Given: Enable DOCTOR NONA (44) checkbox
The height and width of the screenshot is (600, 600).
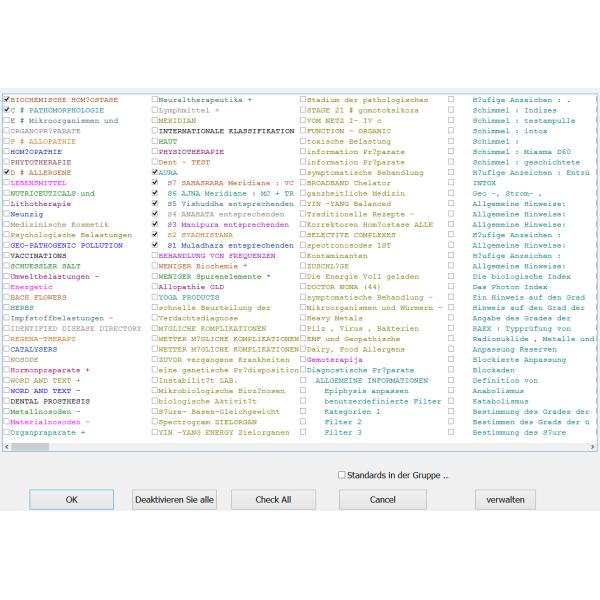Looking at the screenshot, I should point(304,287).
